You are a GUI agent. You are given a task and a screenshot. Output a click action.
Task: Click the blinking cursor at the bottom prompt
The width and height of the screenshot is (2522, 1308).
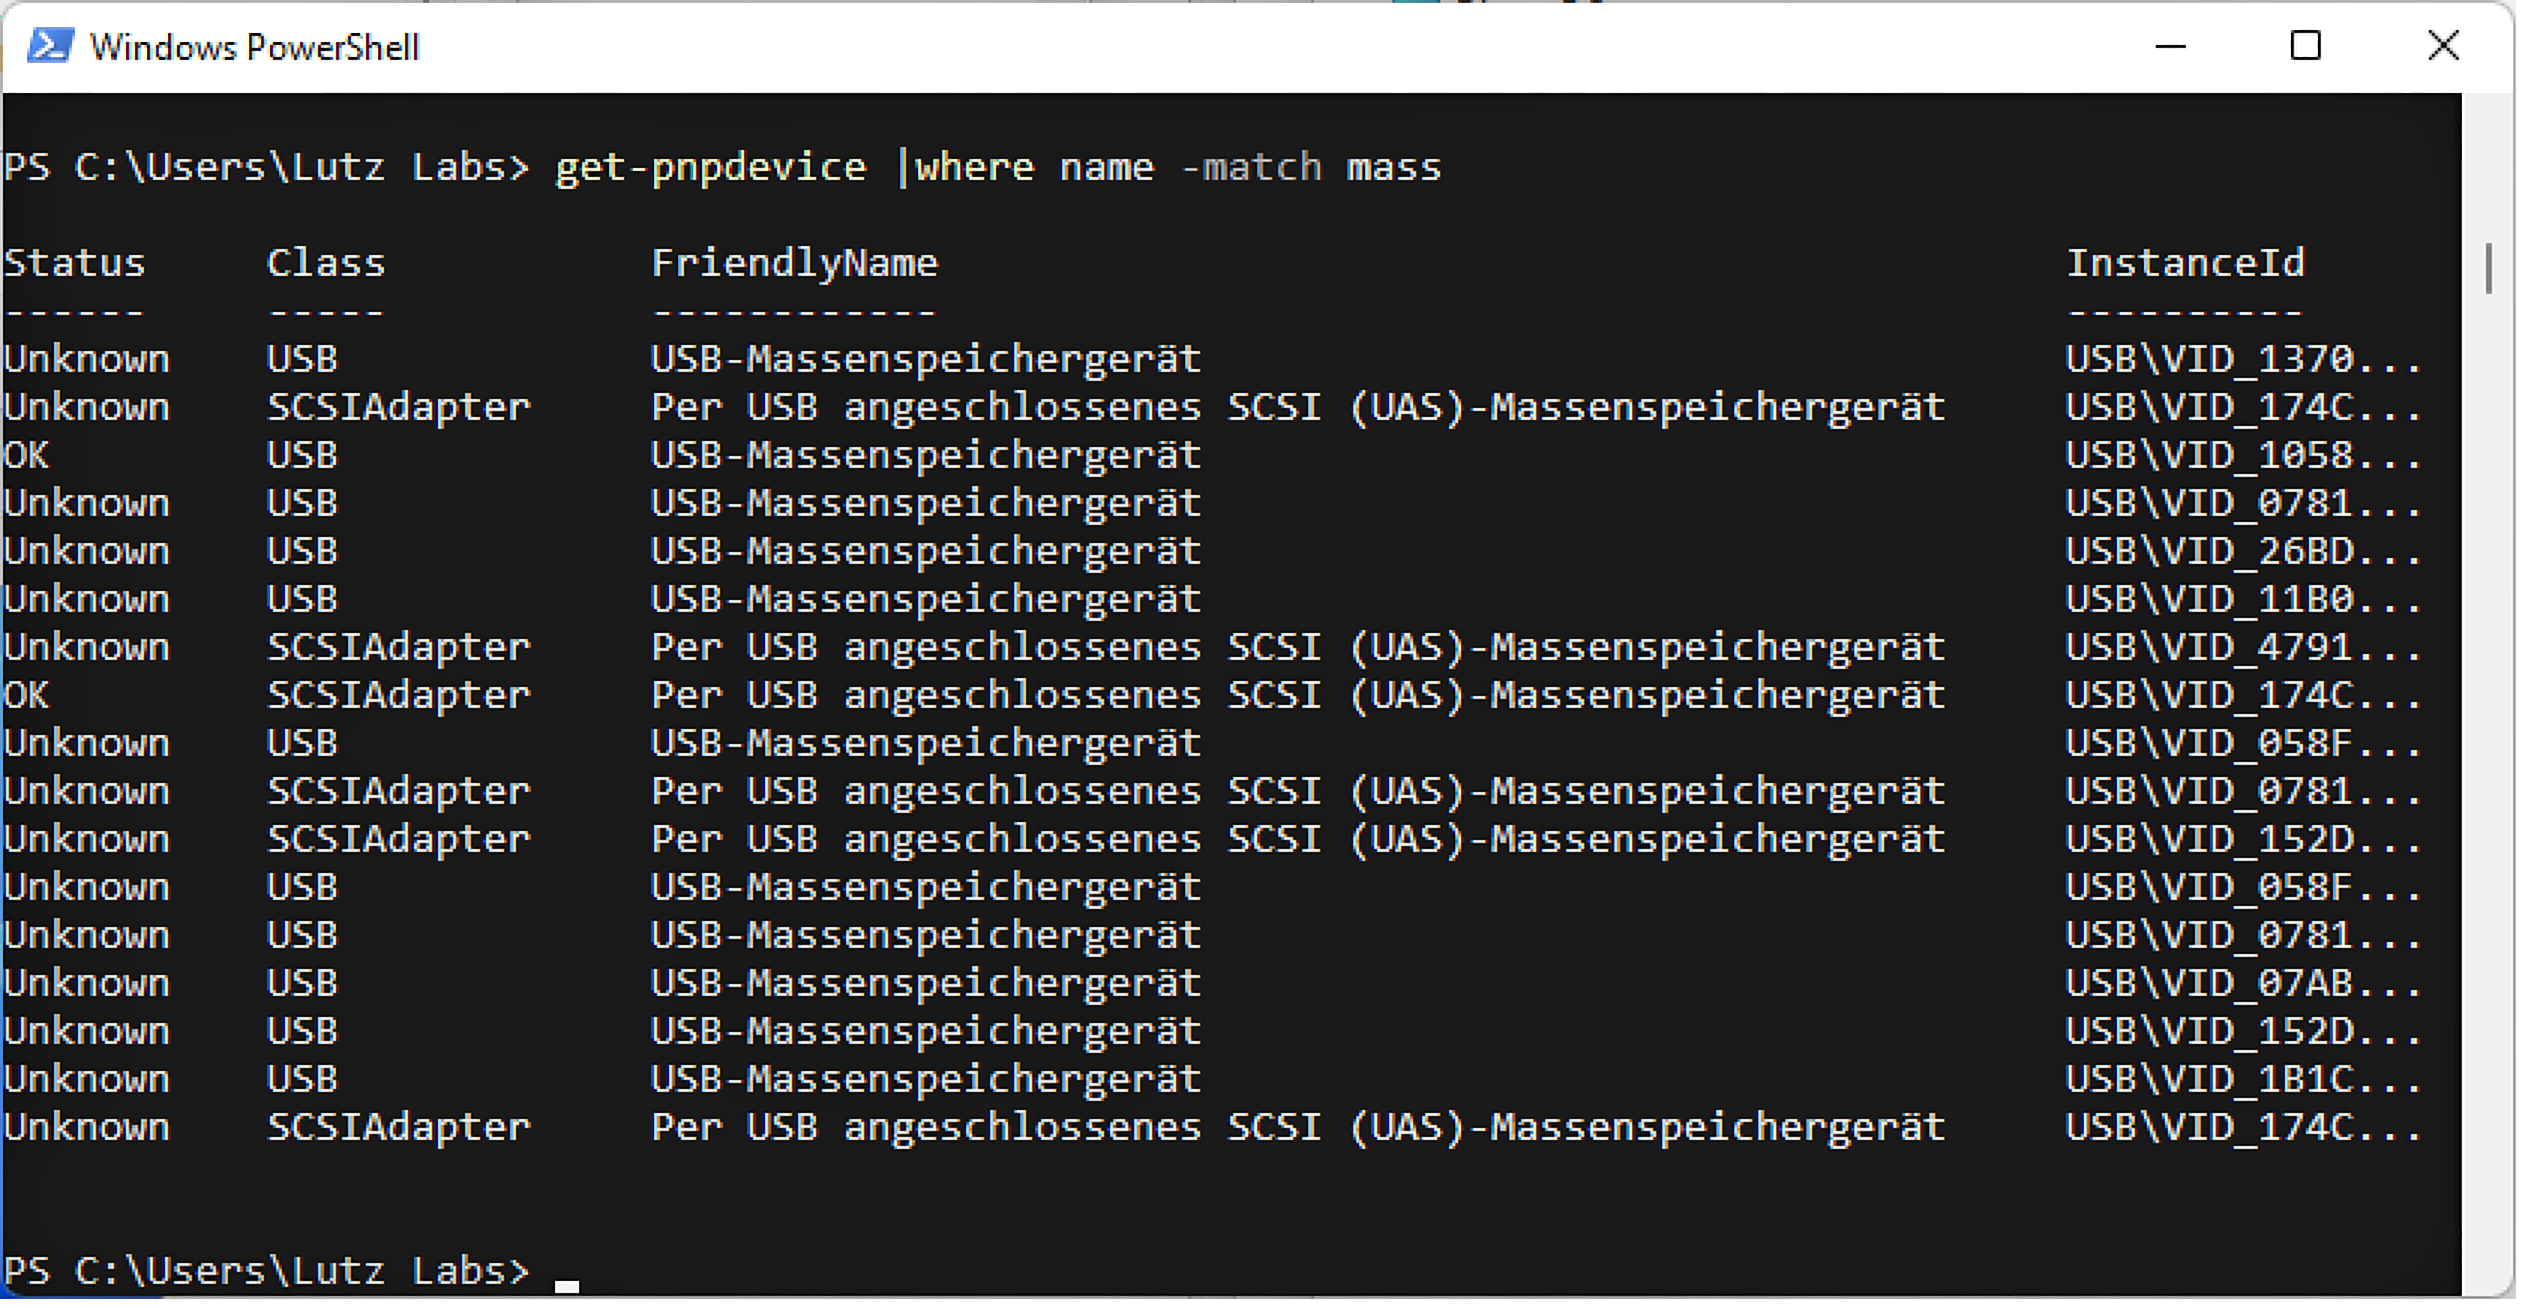[567, 1284]
